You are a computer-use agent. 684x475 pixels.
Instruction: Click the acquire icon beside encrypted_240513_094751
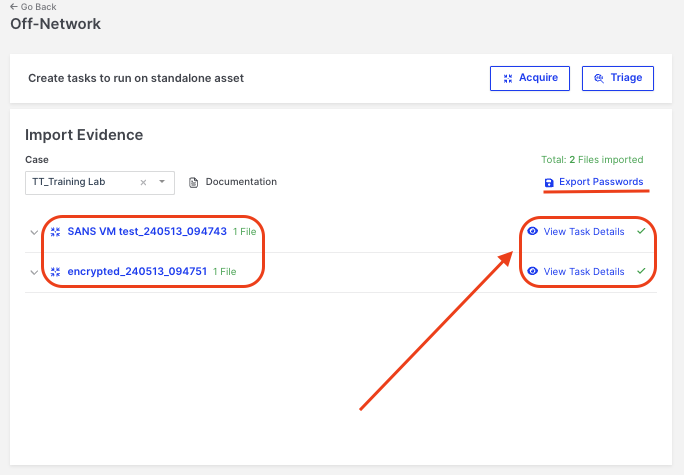tap(56, 272)
